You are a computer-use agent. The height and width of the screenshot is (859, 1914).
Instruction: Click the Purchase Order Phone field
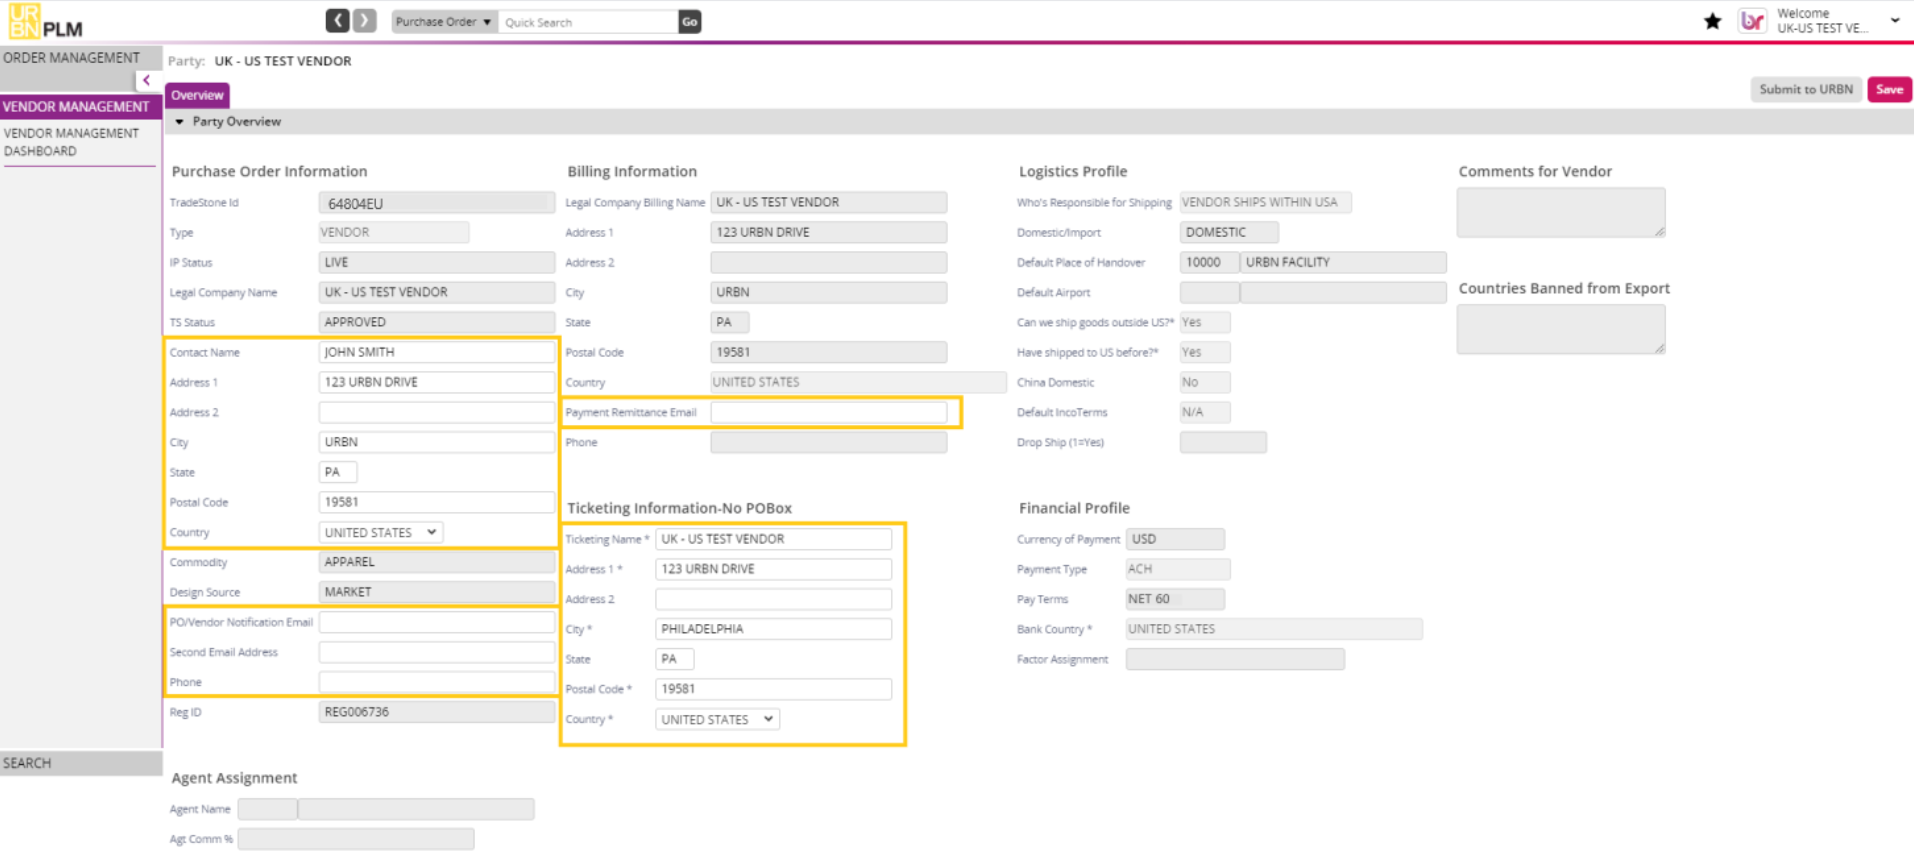point(436,682)
